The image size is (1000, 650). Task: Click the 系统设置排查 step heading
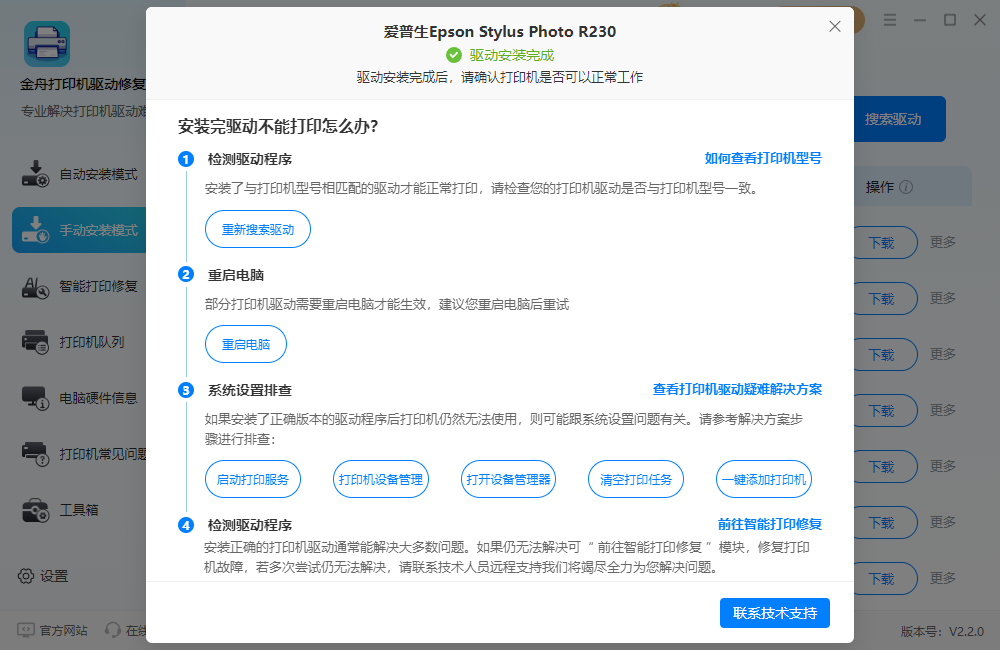coord(249,390)
